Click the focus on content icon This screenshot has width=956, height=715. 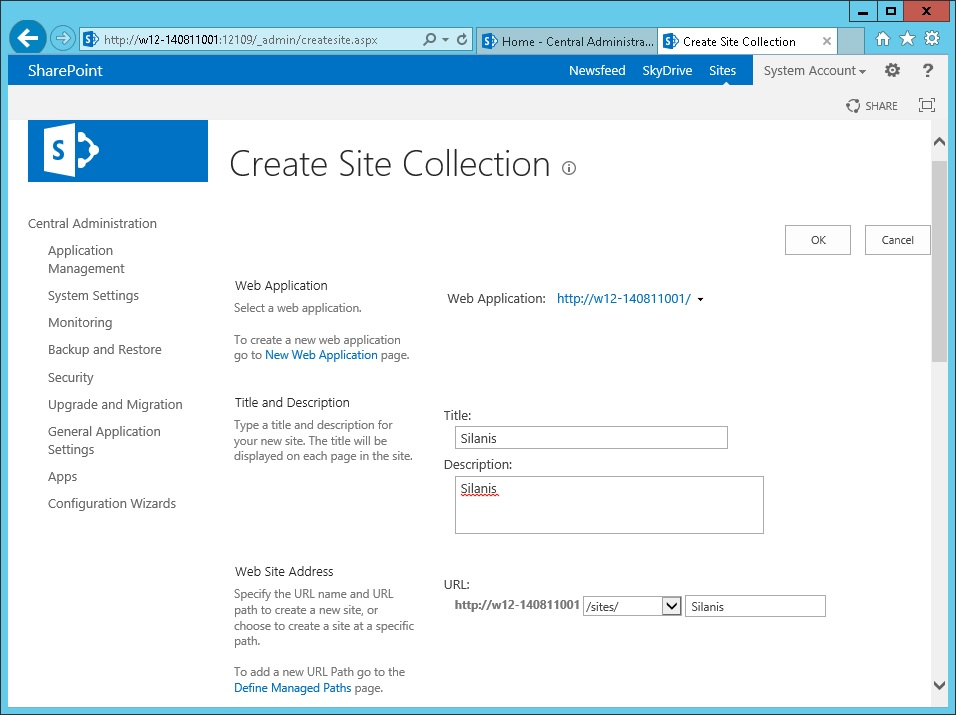pyautogui.click(x=926, y=106)
